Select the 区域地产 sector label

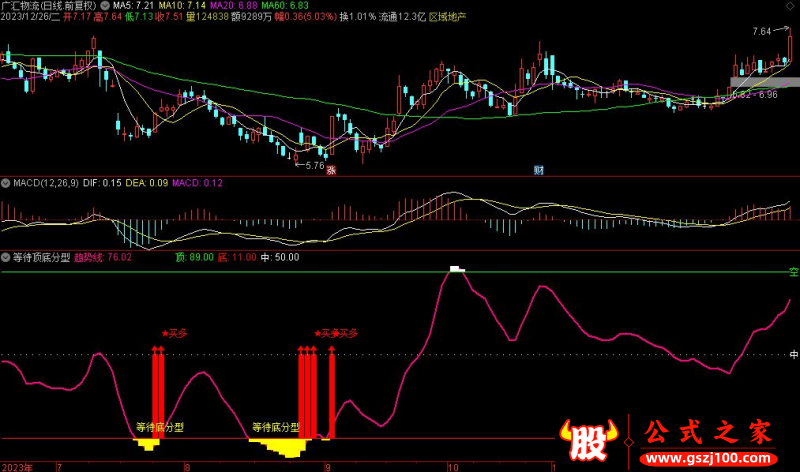448,17
